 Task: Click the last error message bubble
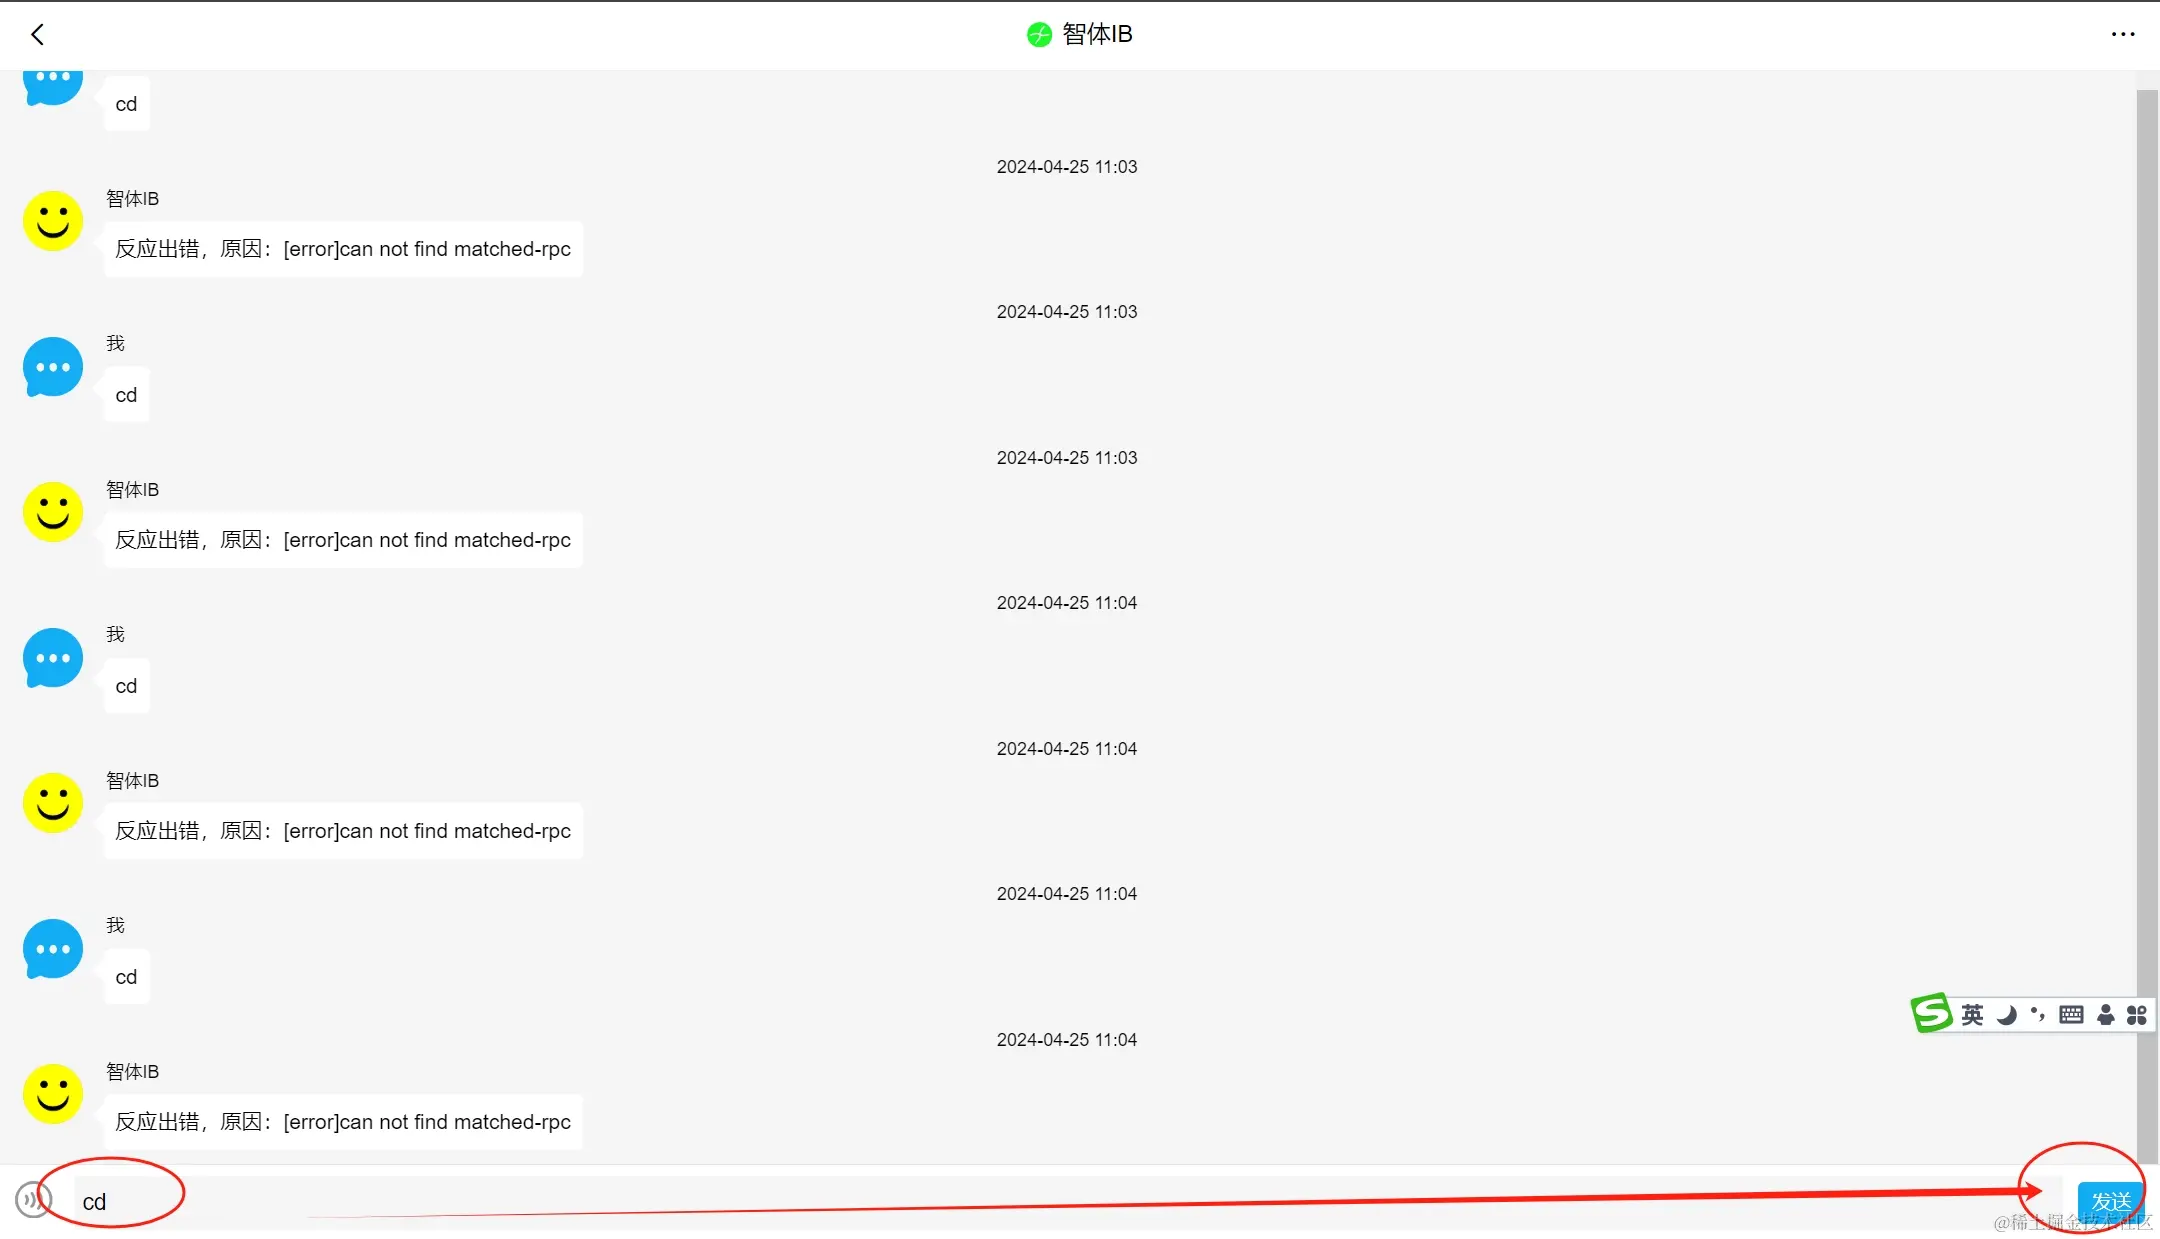(x=343, y=1122)
